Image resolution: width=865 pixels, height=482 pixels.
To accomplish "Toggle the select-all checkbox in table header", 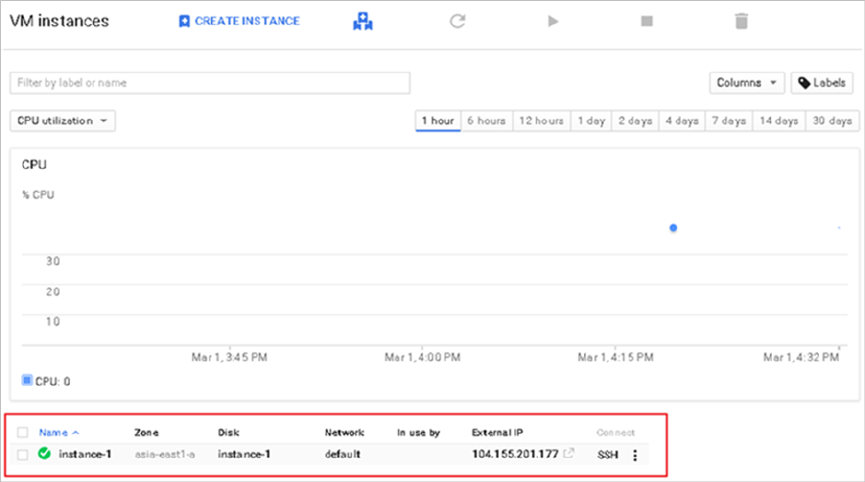I will tap(23, 432).
